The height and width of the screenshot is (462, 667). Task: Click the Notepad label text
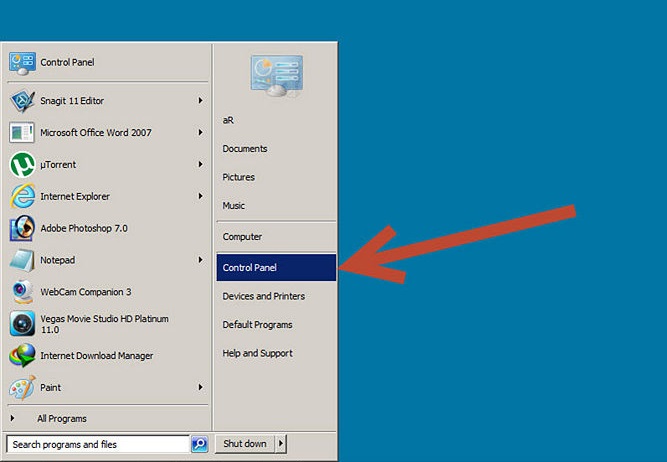[x=57, y=260]
